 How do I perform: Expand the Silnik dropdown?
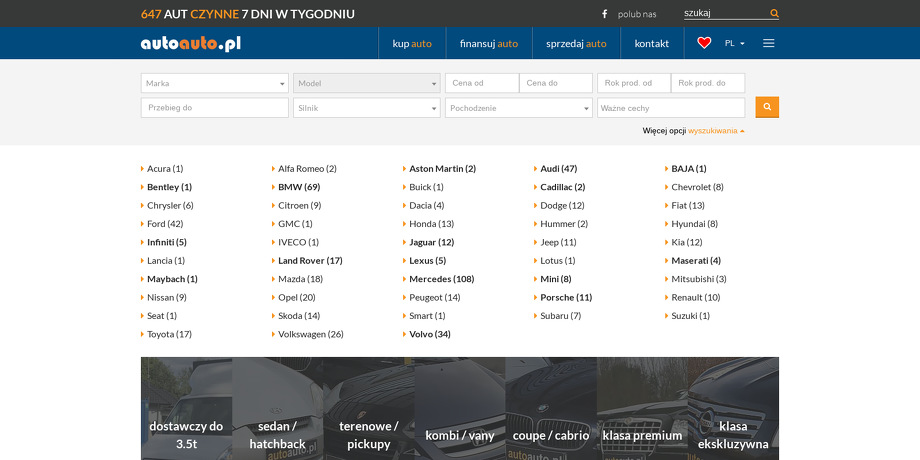pyautogui.click(x=367, y=108)
